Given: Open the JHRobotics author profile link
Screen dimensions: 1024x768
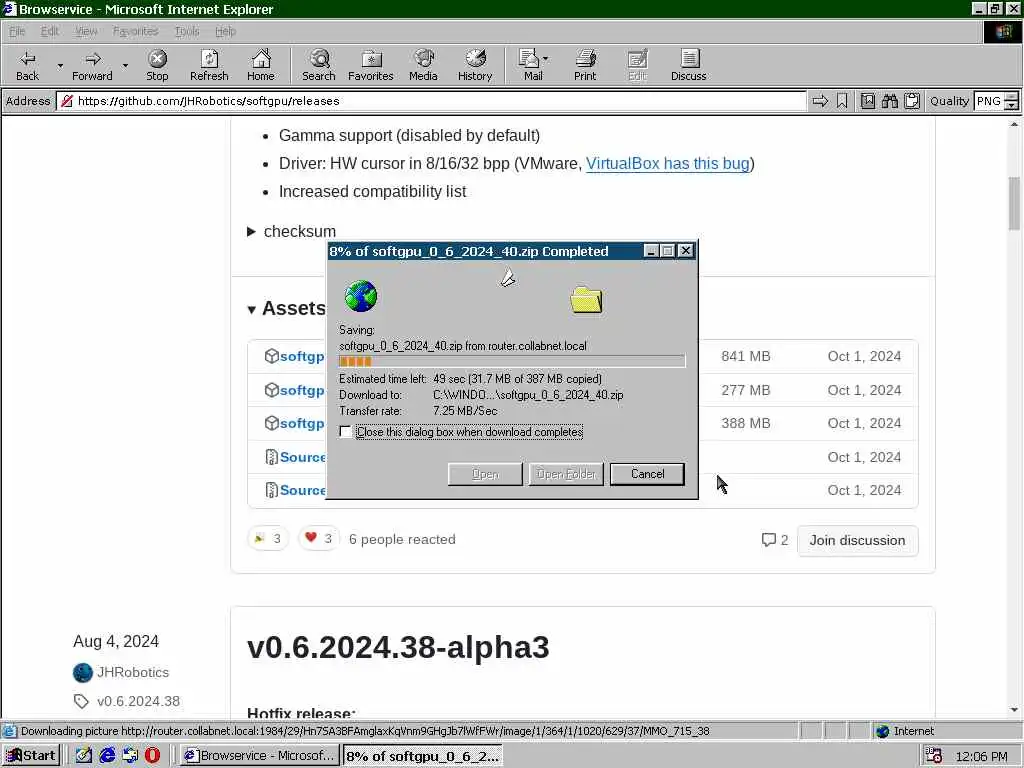Looking at the screenshot, I should (x=133, y=672).
